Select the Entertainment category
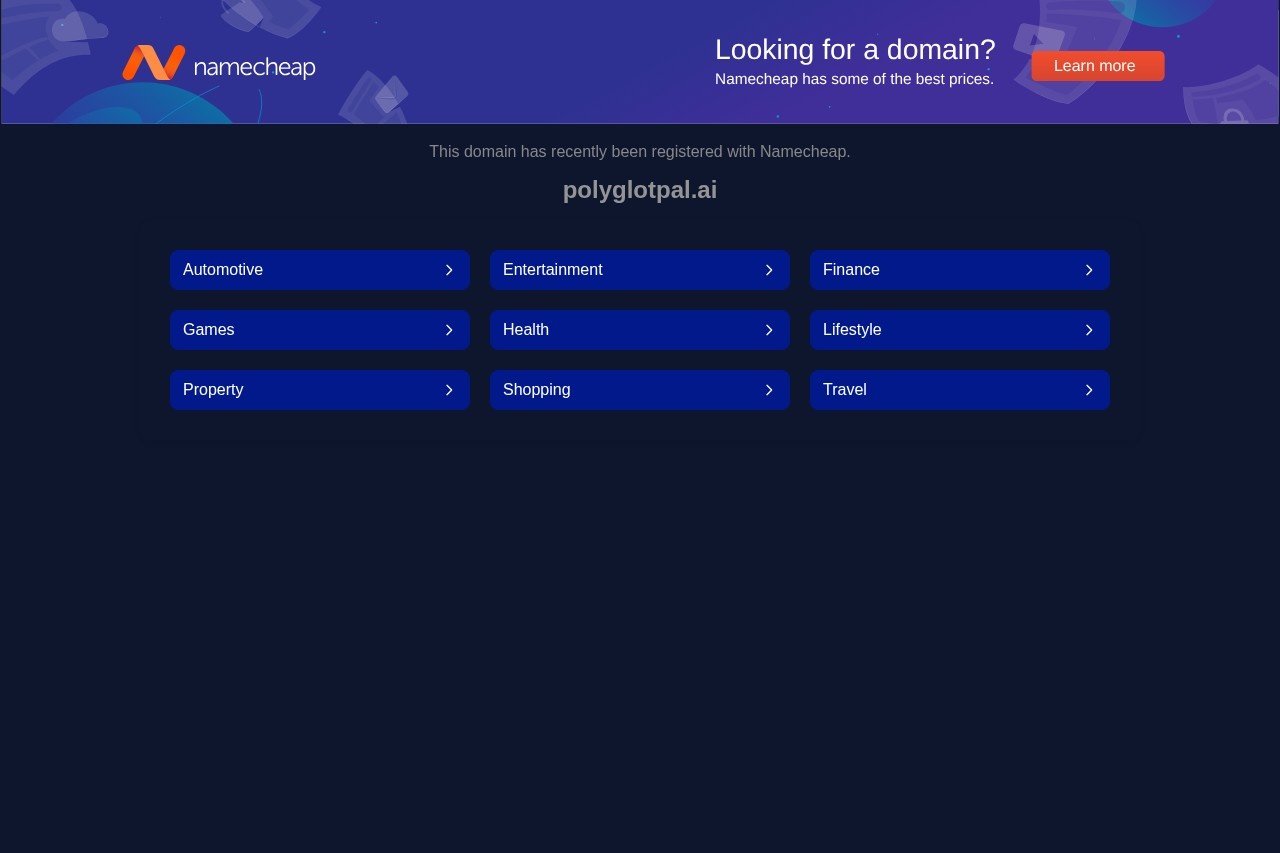This screenshot has width=1280, height=853. (552, 270)
